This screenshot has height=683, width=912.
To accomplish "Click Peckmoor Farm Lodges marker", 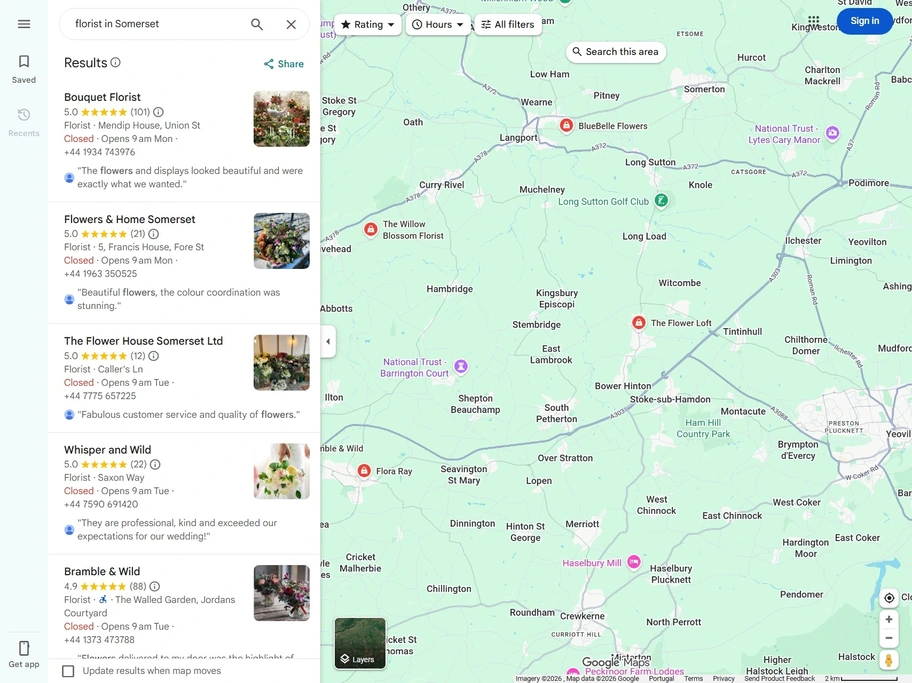I will (573, 675).
